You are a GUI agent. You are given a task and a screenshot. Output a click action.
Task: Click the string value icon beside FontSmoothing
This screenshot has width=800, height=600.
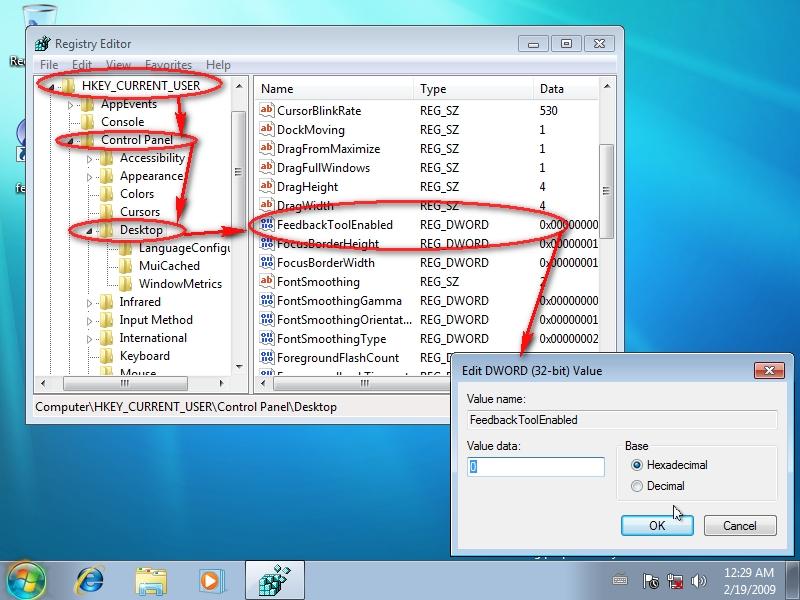[266, 282]
